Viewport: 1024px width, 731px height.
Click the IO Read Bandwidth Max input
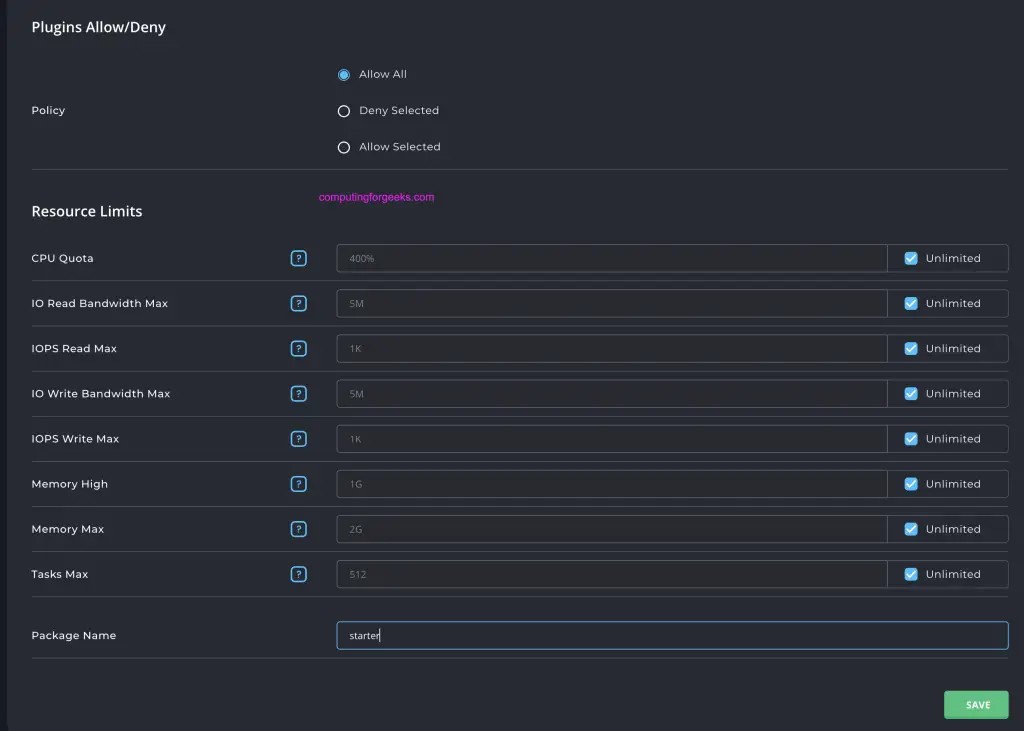pyautogui.click(x=612, y=303)
